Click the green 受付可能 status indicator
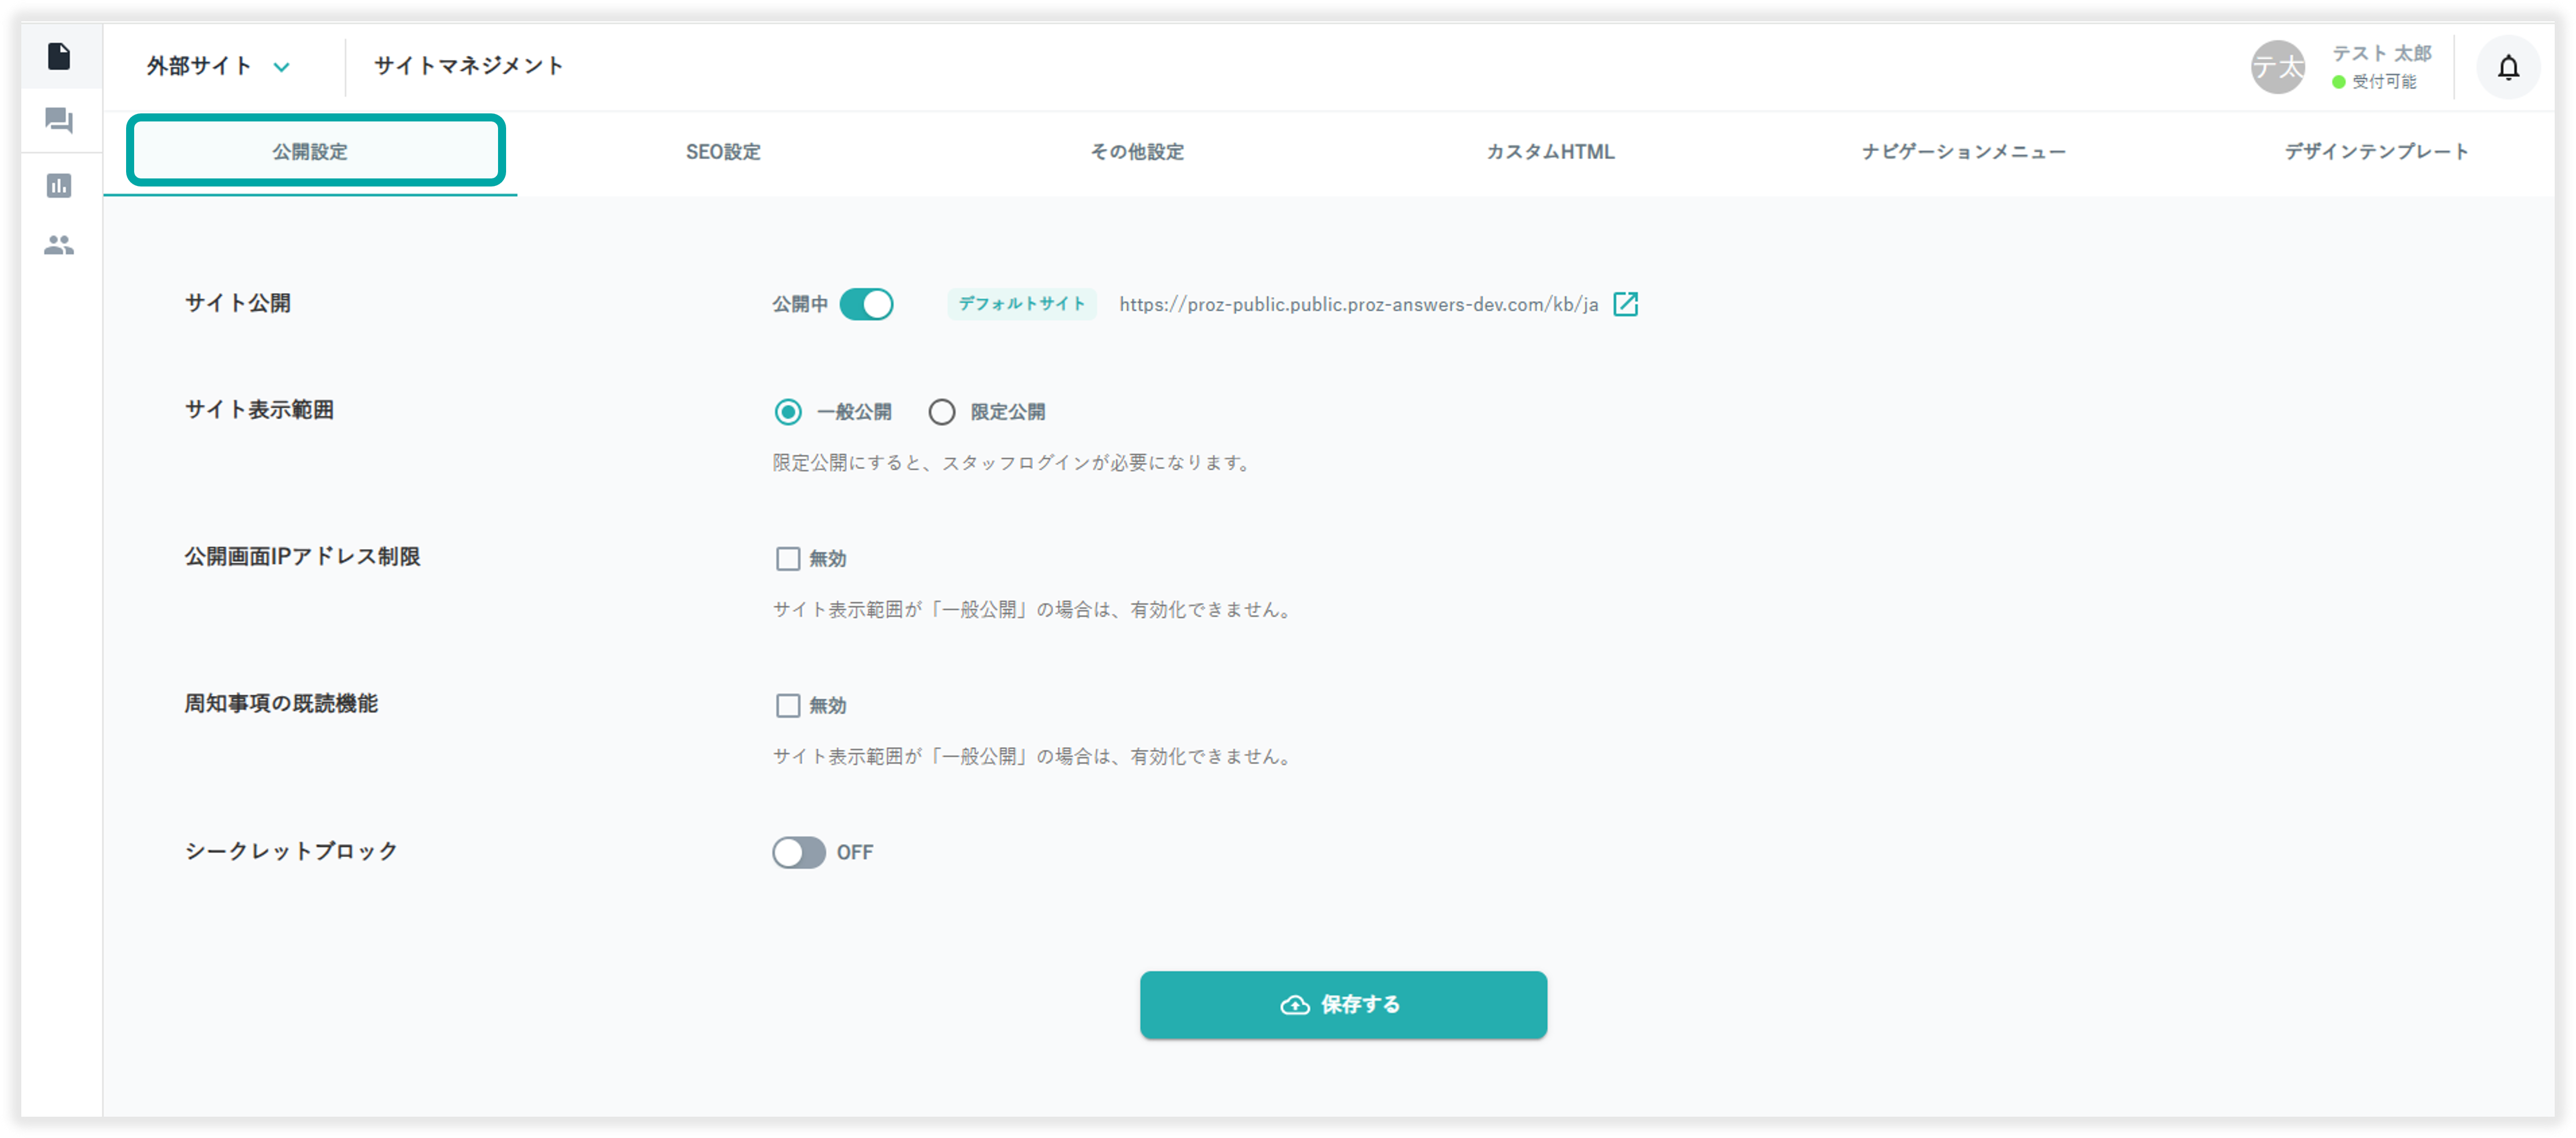Screen dimensions: 2576x1138 2338,82
